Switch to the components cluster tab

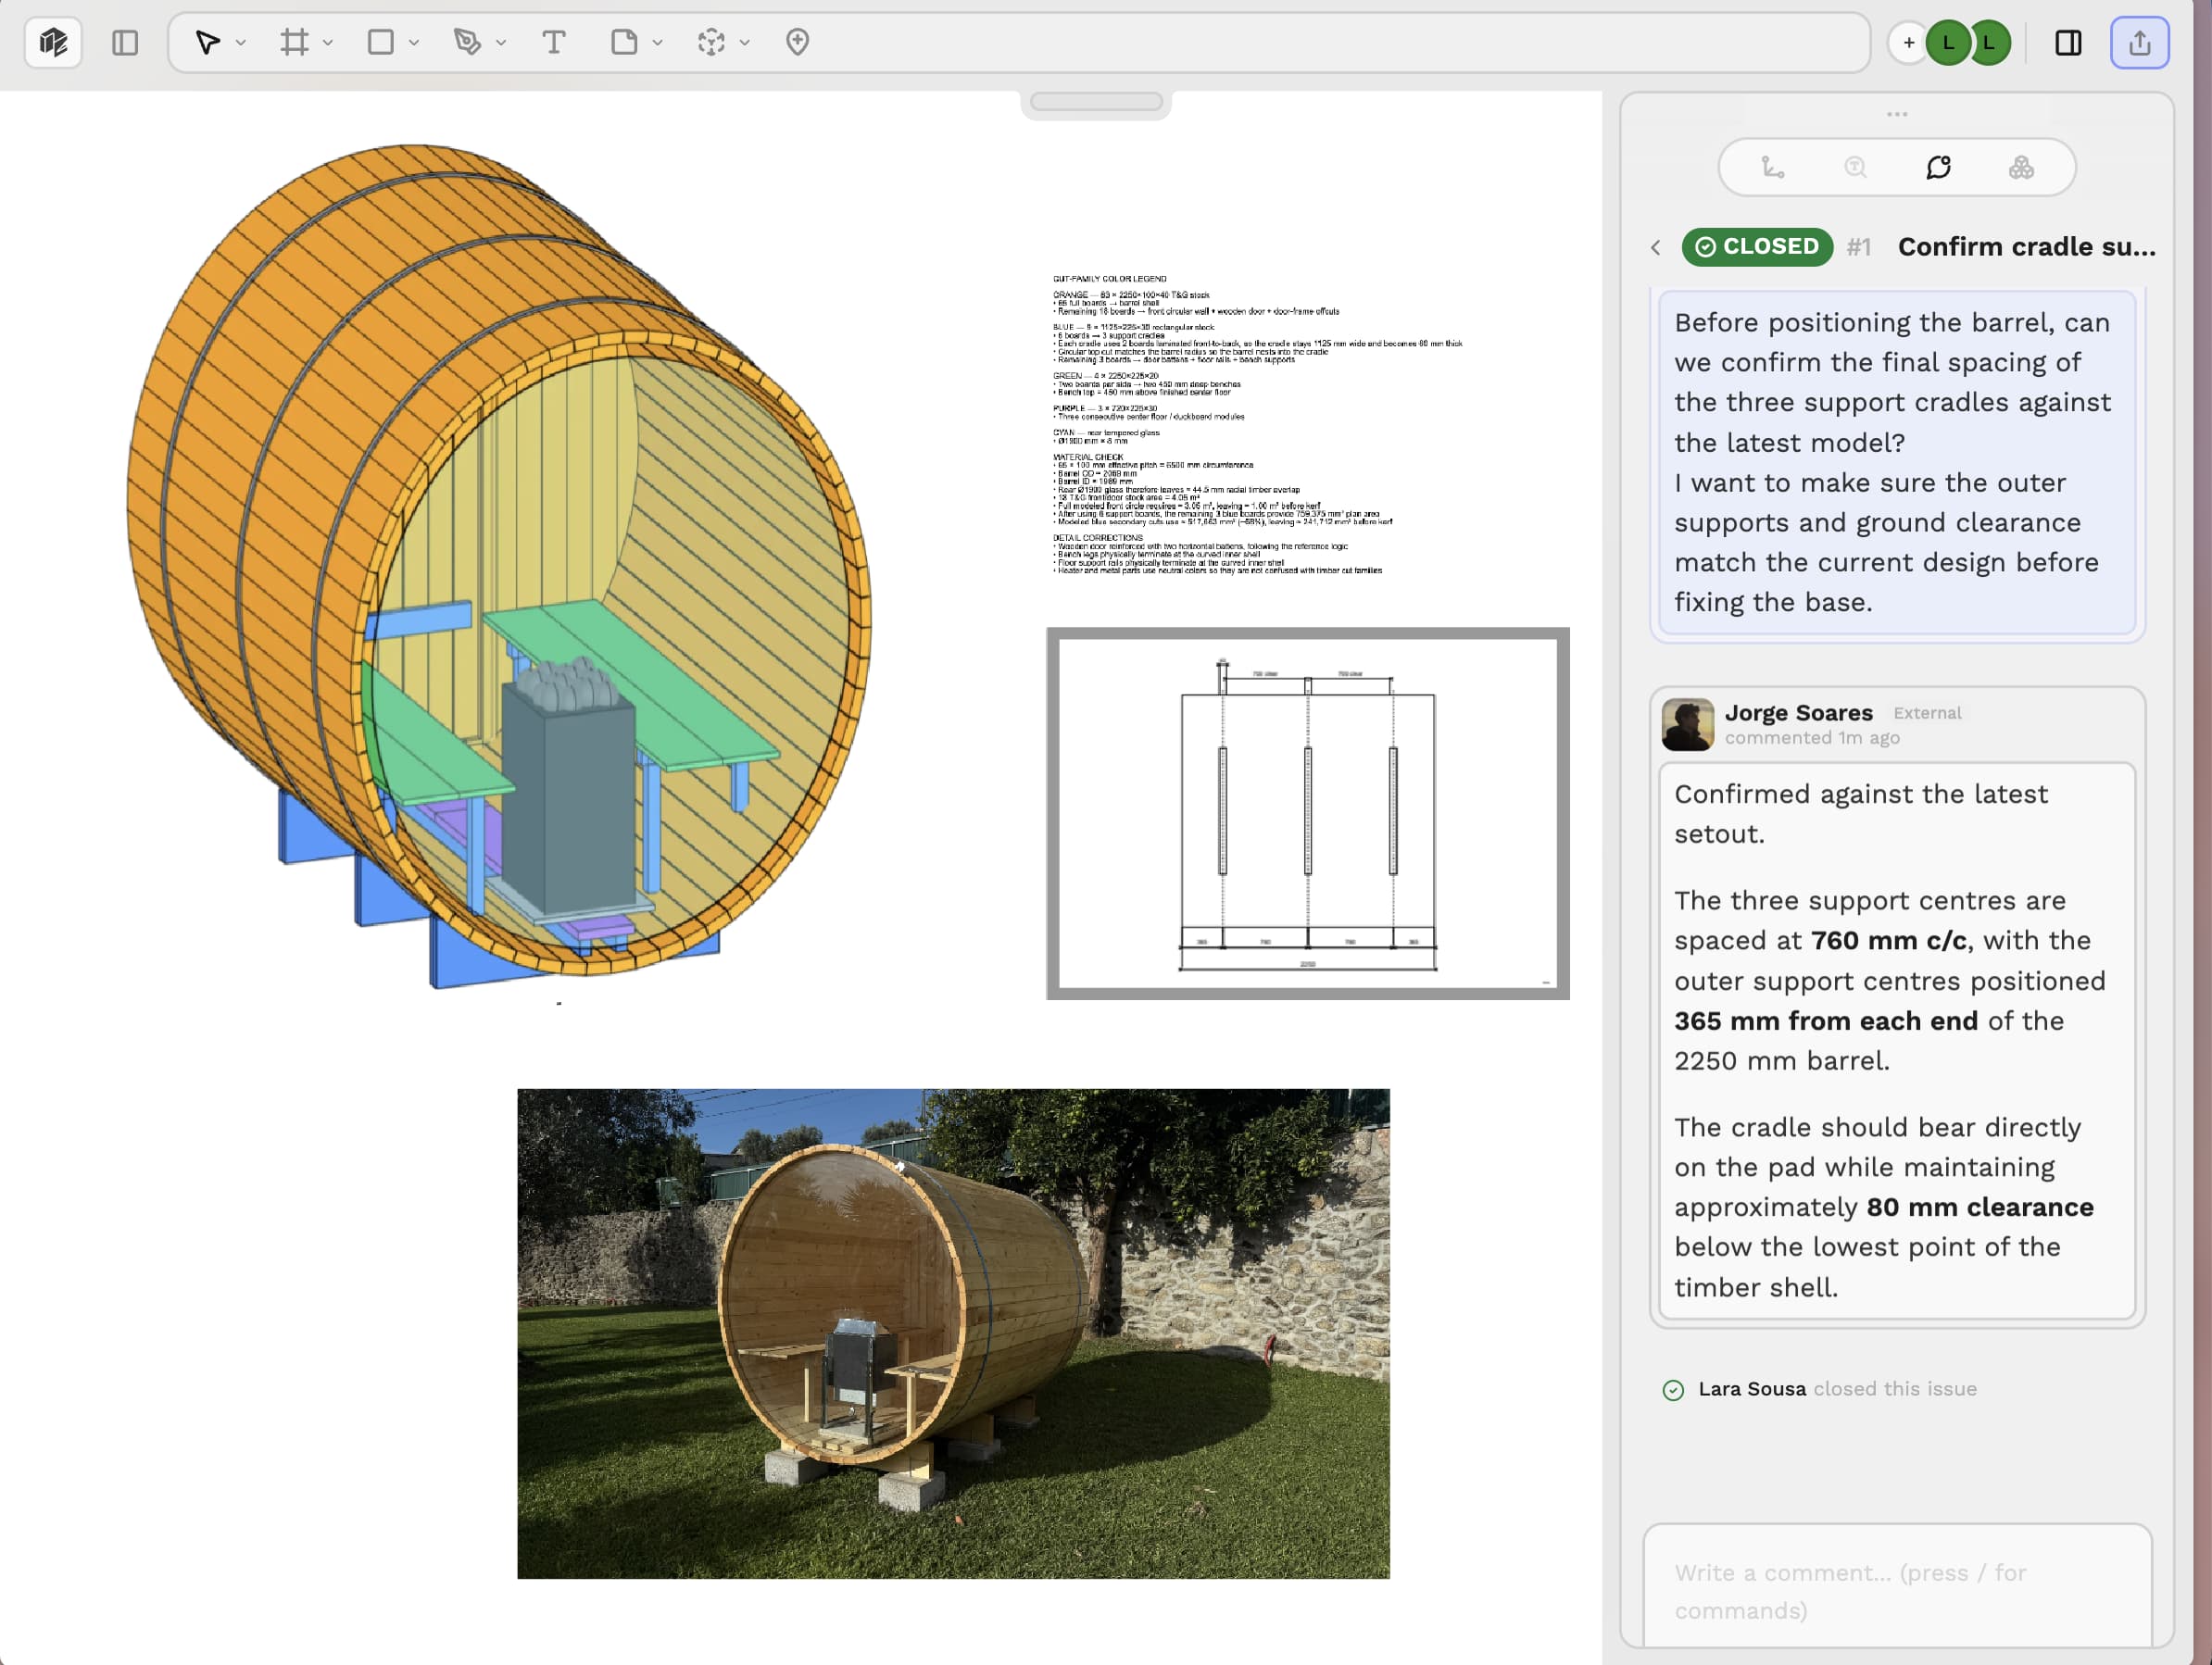click(2021, 167)
